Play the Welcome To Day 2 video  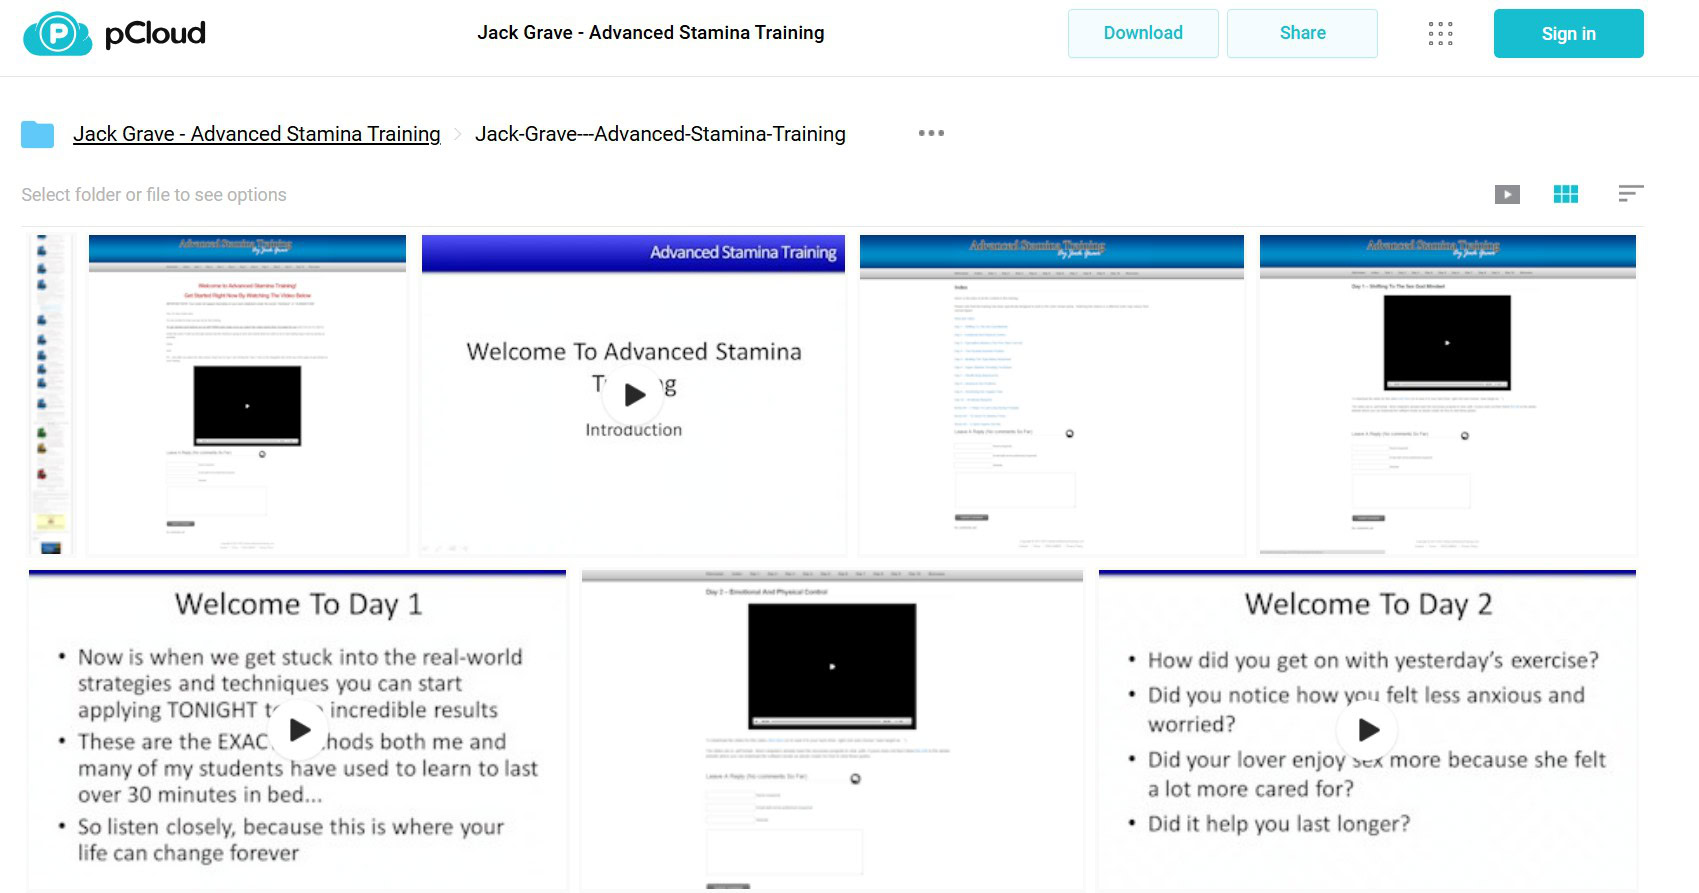pyautogui.click(x=1368, y=730)
